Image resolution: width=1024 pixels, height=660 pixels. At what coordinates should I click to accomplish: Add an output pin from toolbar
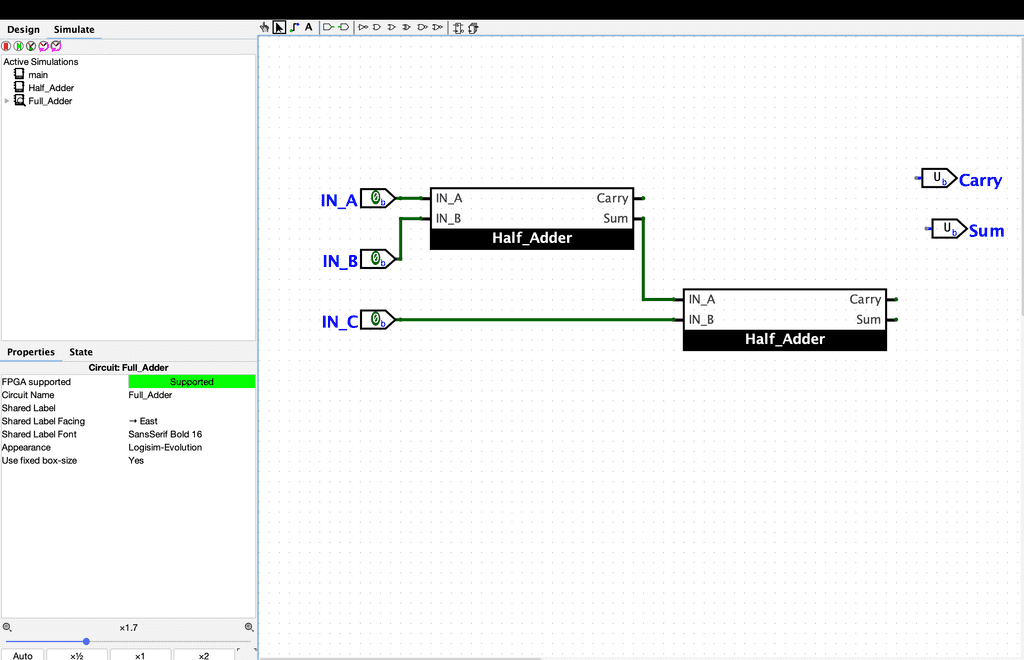point(343,28)
